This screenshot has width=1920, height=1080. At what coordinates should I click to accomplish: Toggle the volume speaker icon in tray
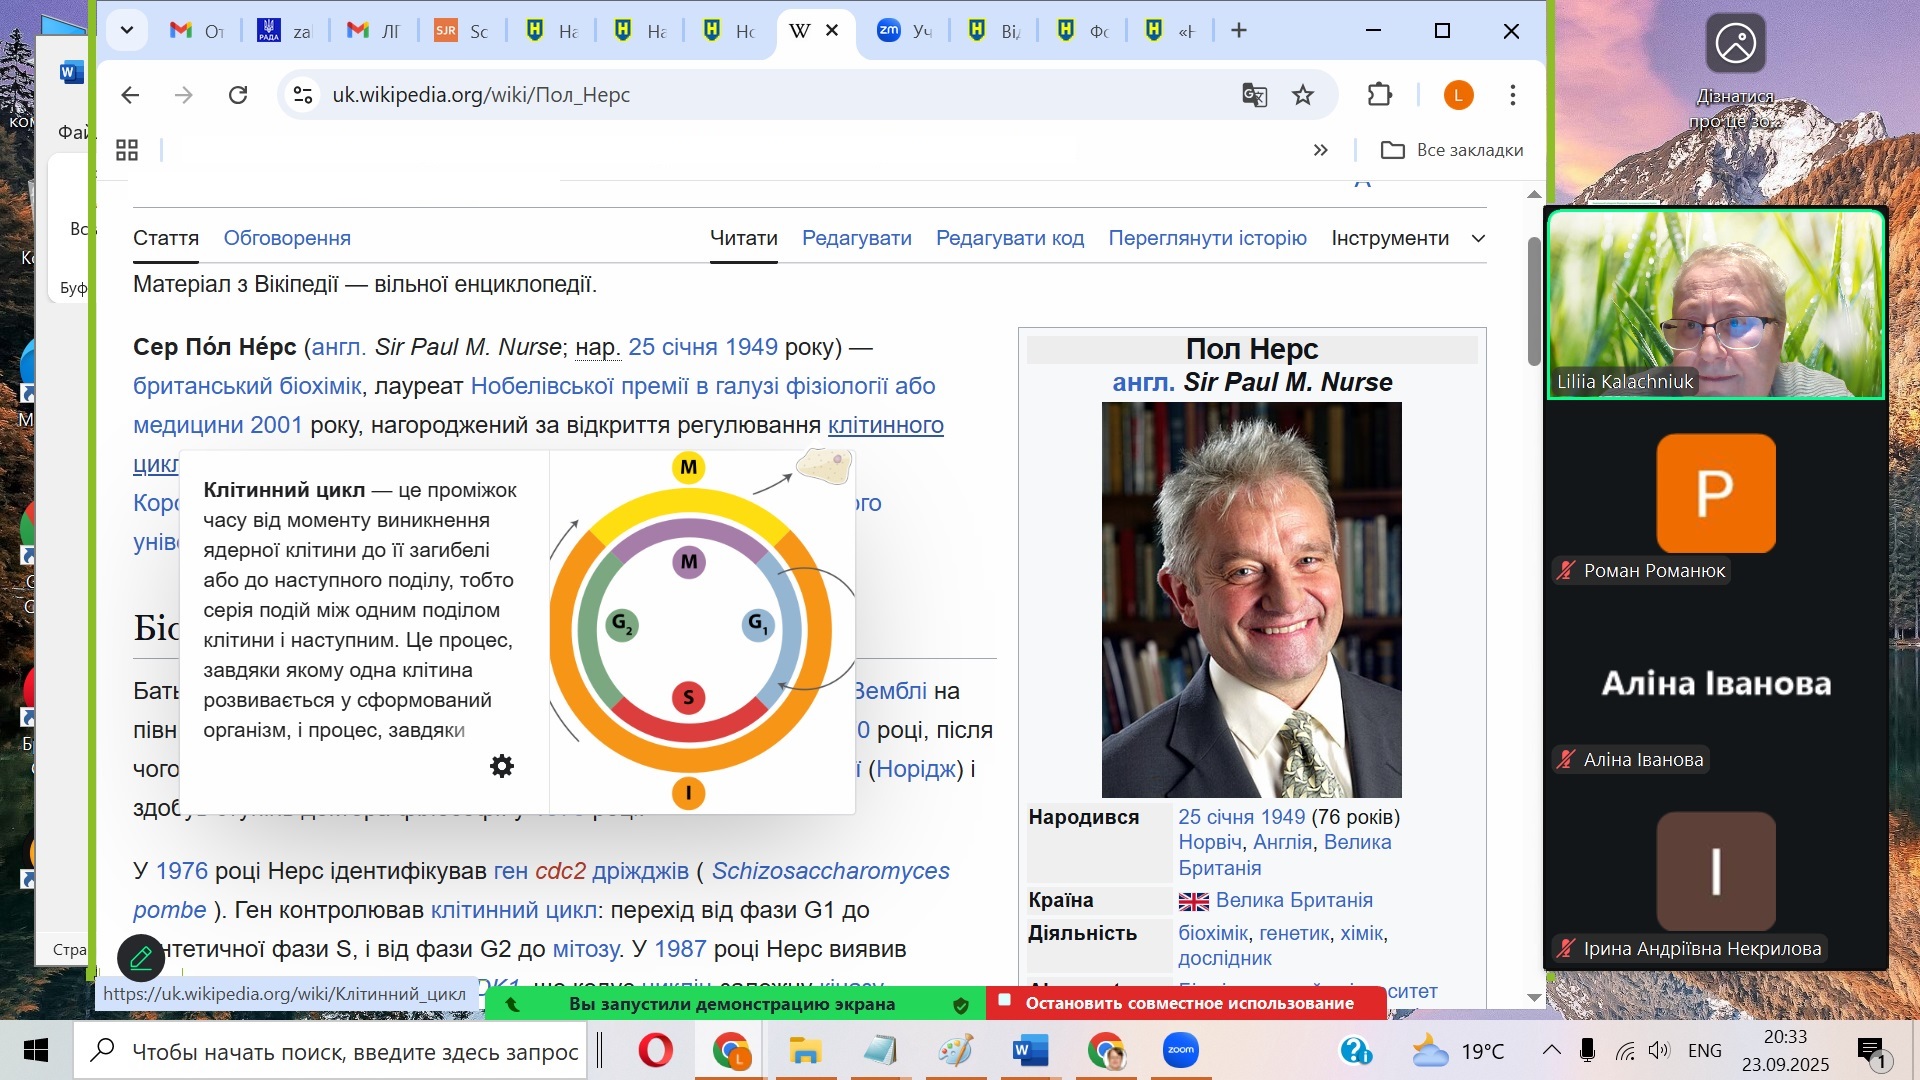(x=1659, y=1050)
